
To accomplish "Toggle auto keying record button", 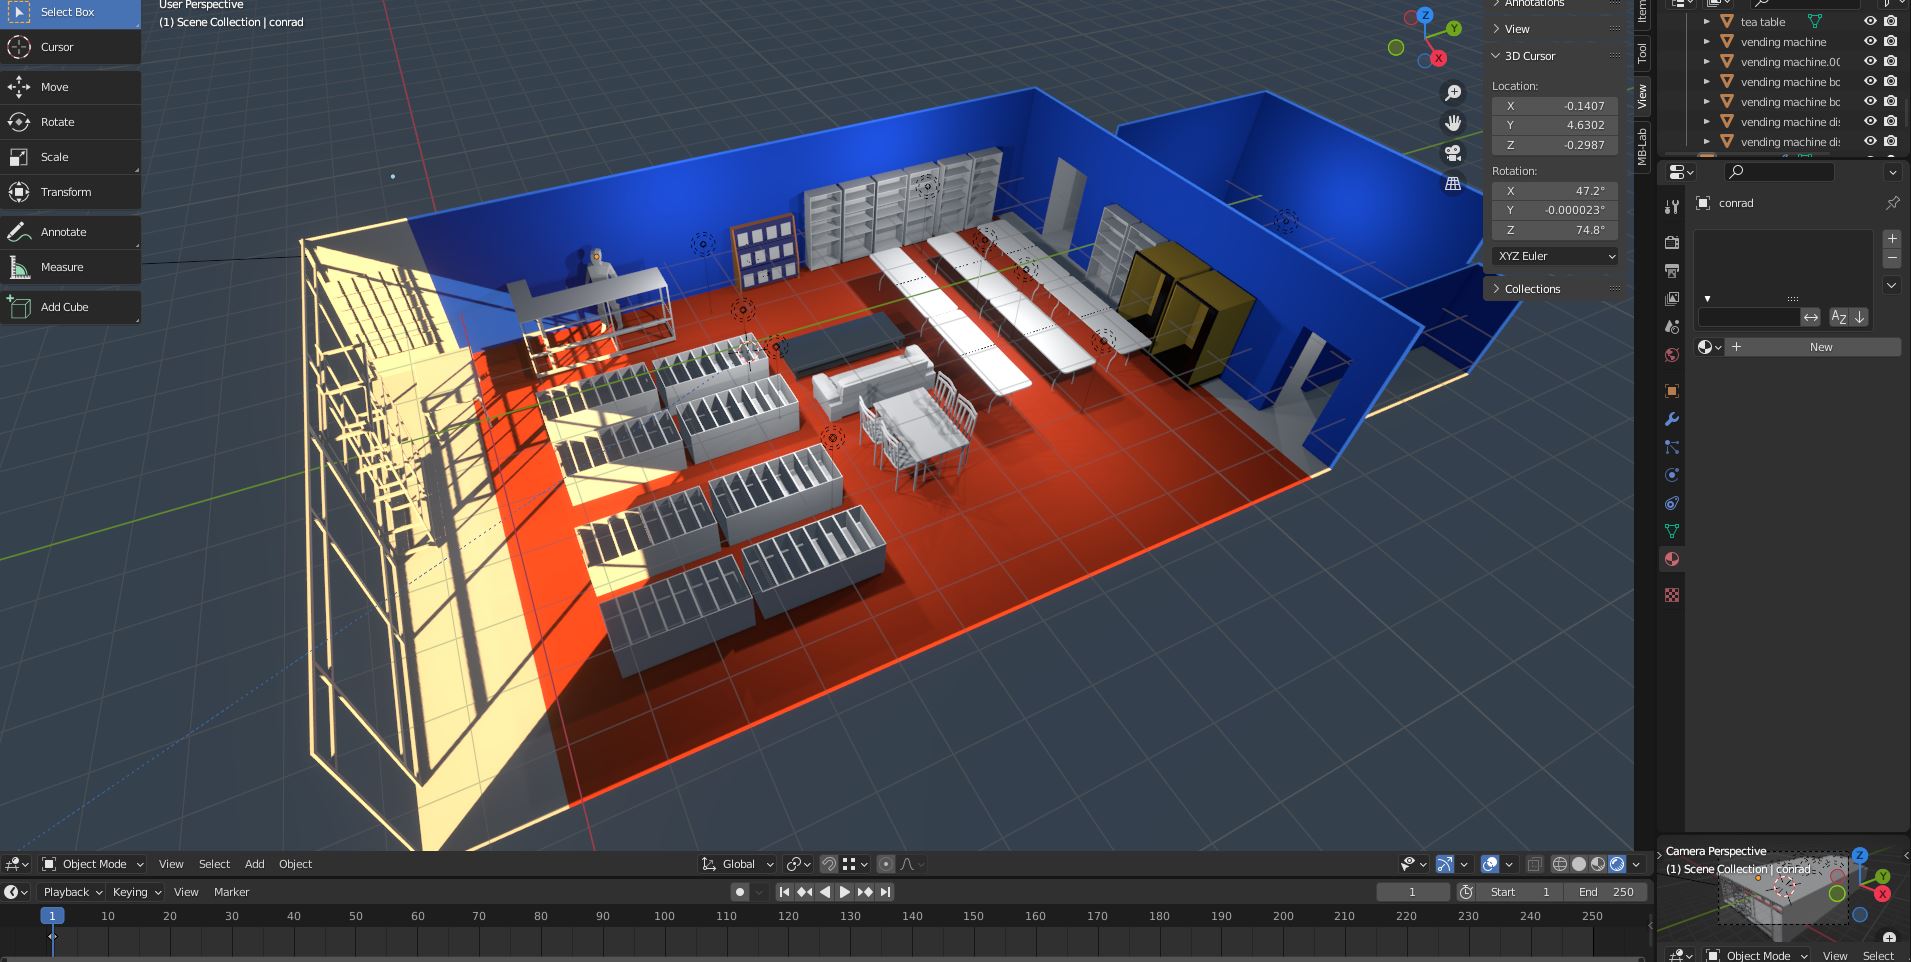I will (x=740, y=892).
